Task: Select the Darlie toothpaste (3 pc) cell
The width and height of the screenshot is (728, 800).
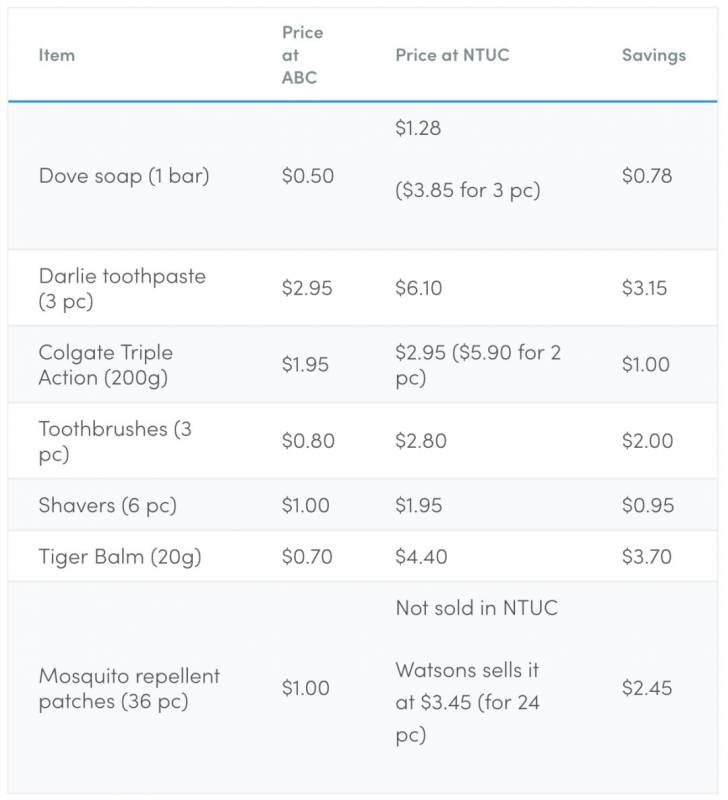Action: [x=122, y=288]
